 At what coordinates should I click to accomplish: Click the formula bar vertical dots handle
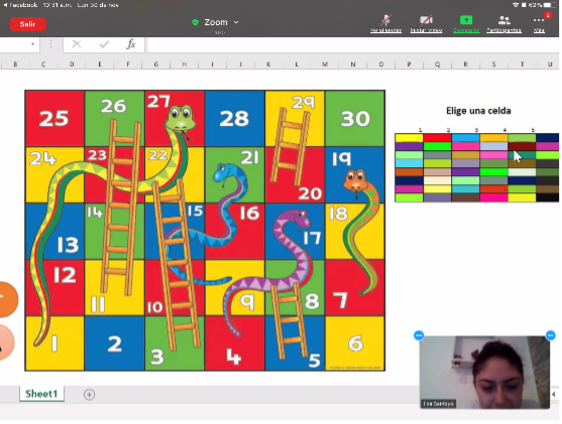[x=51, y=44]
